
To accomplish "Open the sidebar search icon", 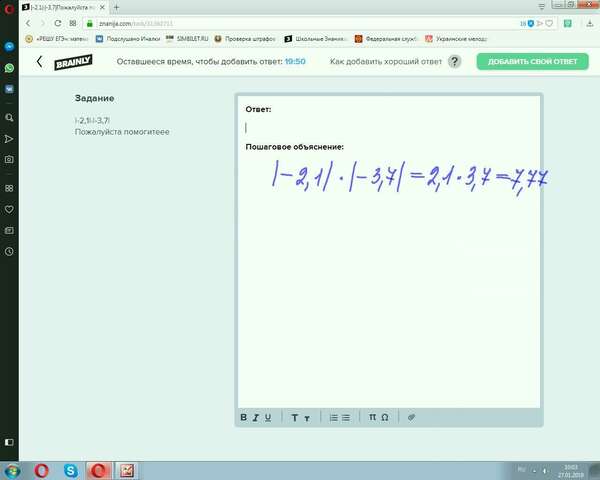I will pyautogui.click(x=9, y=118).
